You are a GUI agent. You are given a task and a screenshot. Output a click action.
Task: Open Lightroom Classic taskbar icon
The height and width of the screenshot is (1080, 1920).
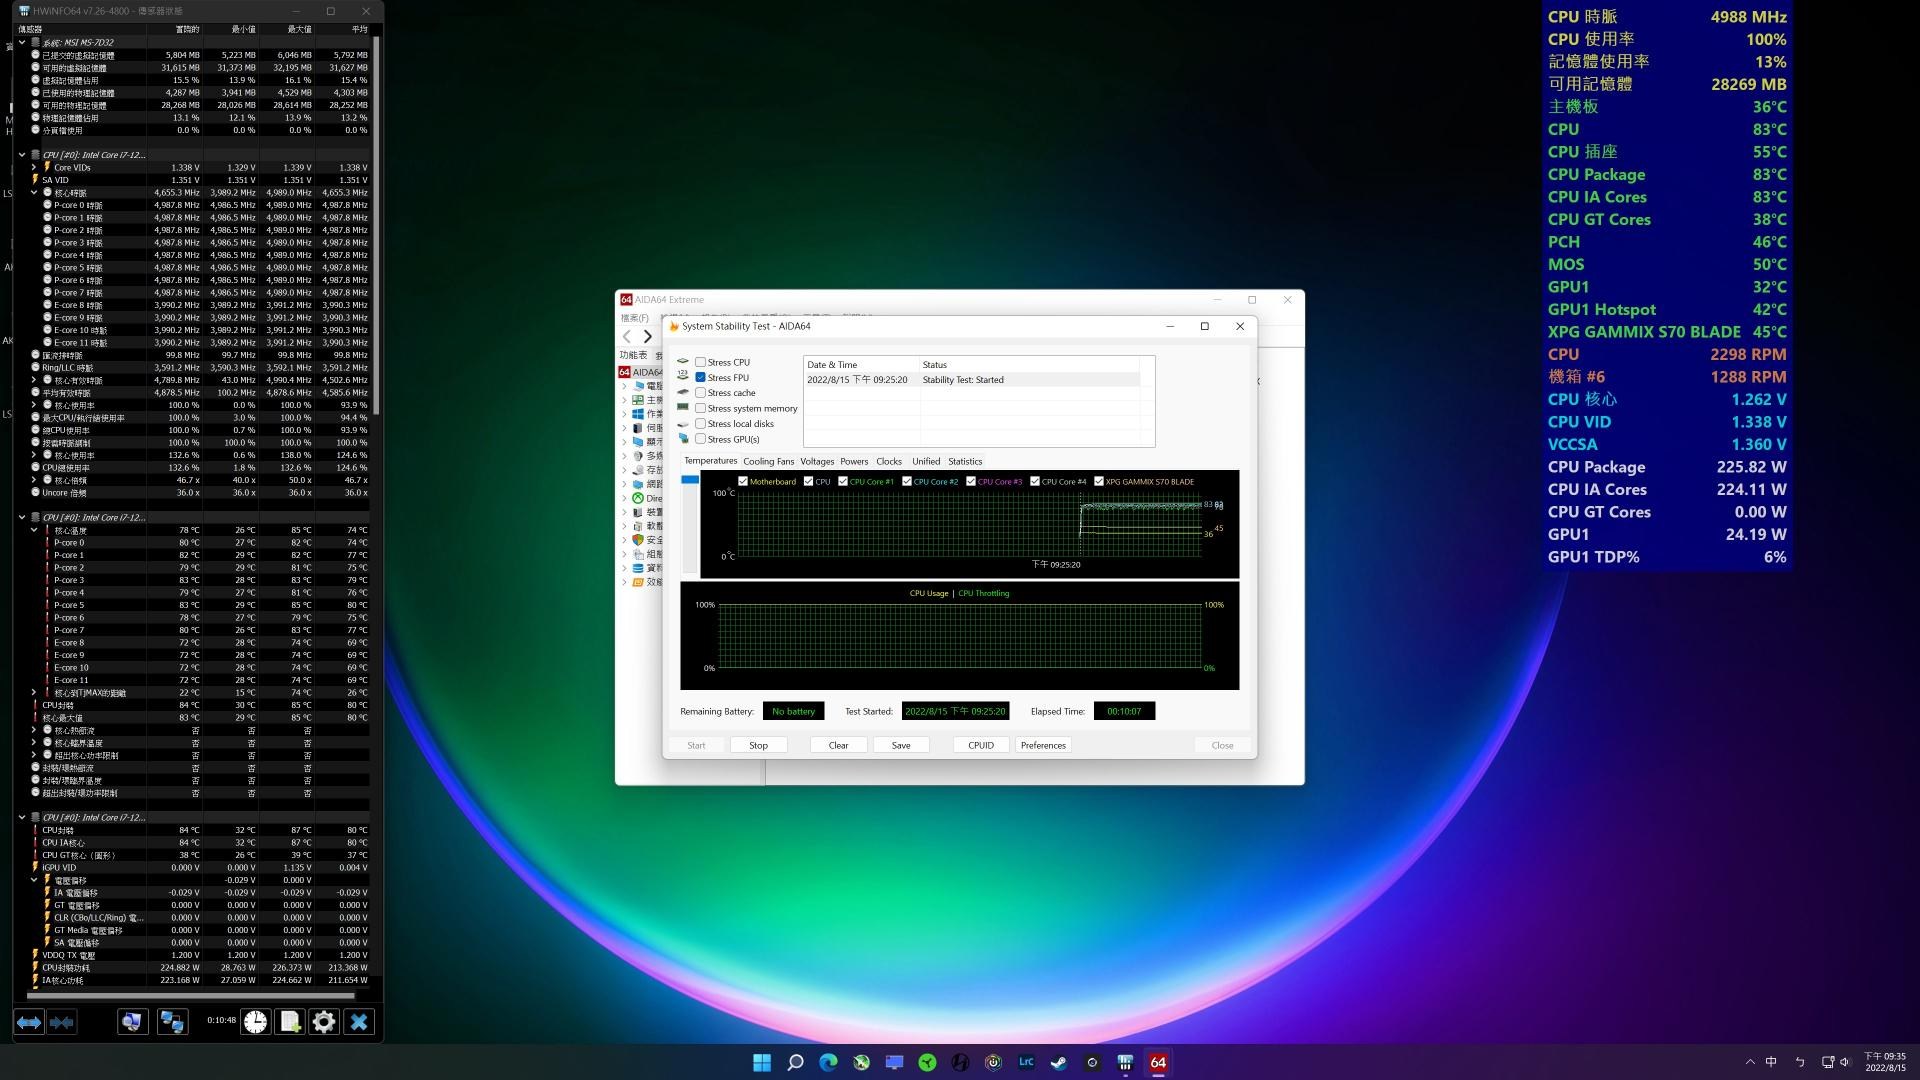1026,1062
